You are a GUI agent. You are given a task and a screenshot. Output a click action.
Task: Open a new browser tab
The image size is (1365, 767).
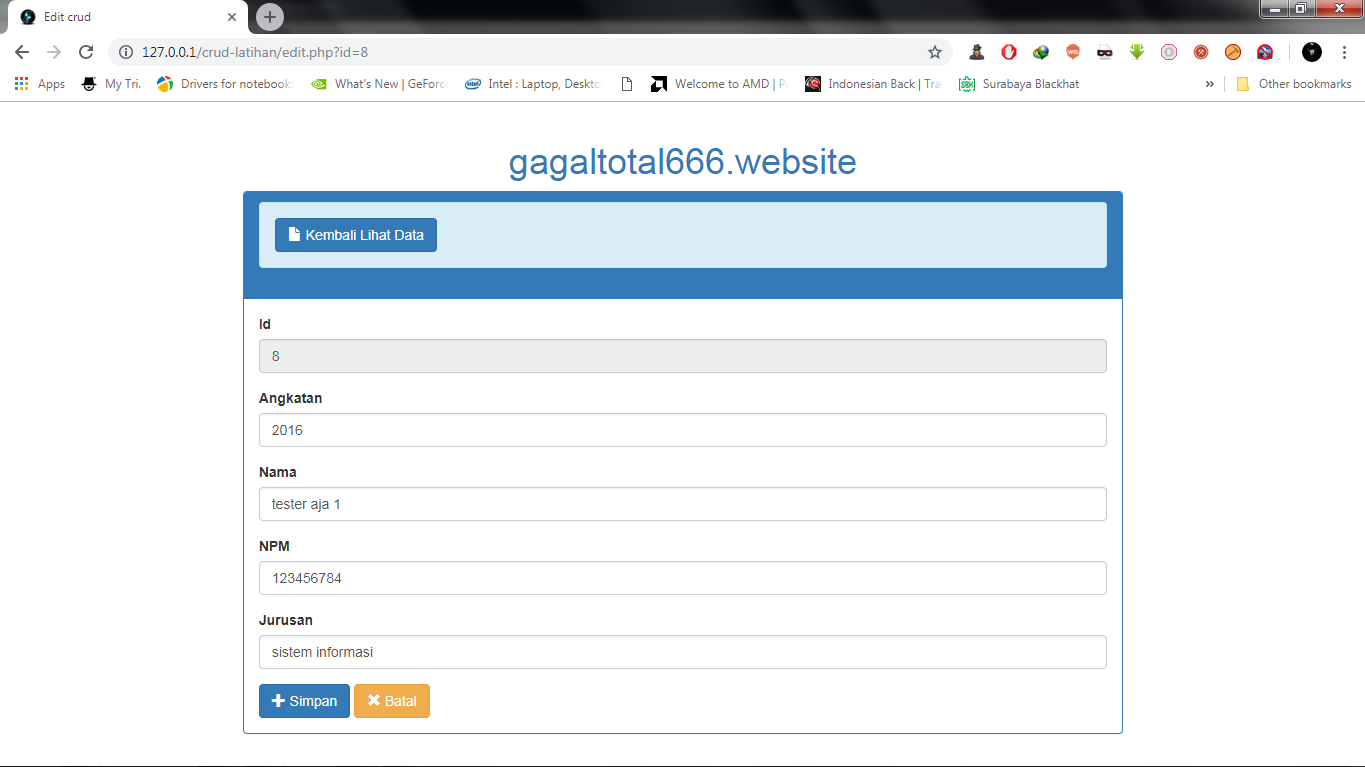(x=270, y=17)
